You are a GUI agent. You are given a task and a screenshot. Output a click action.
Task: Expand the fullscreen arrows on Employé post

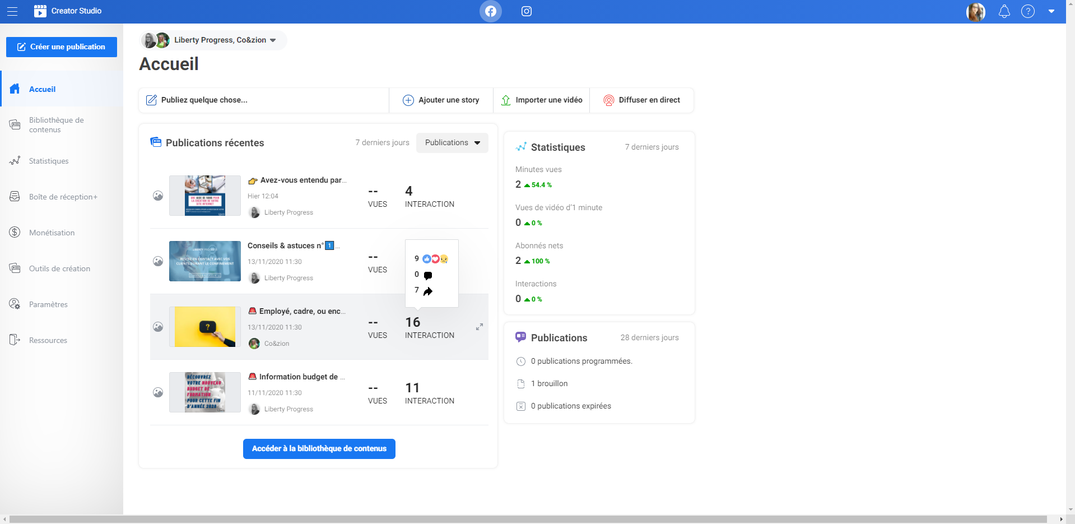[x=479, y=327]
